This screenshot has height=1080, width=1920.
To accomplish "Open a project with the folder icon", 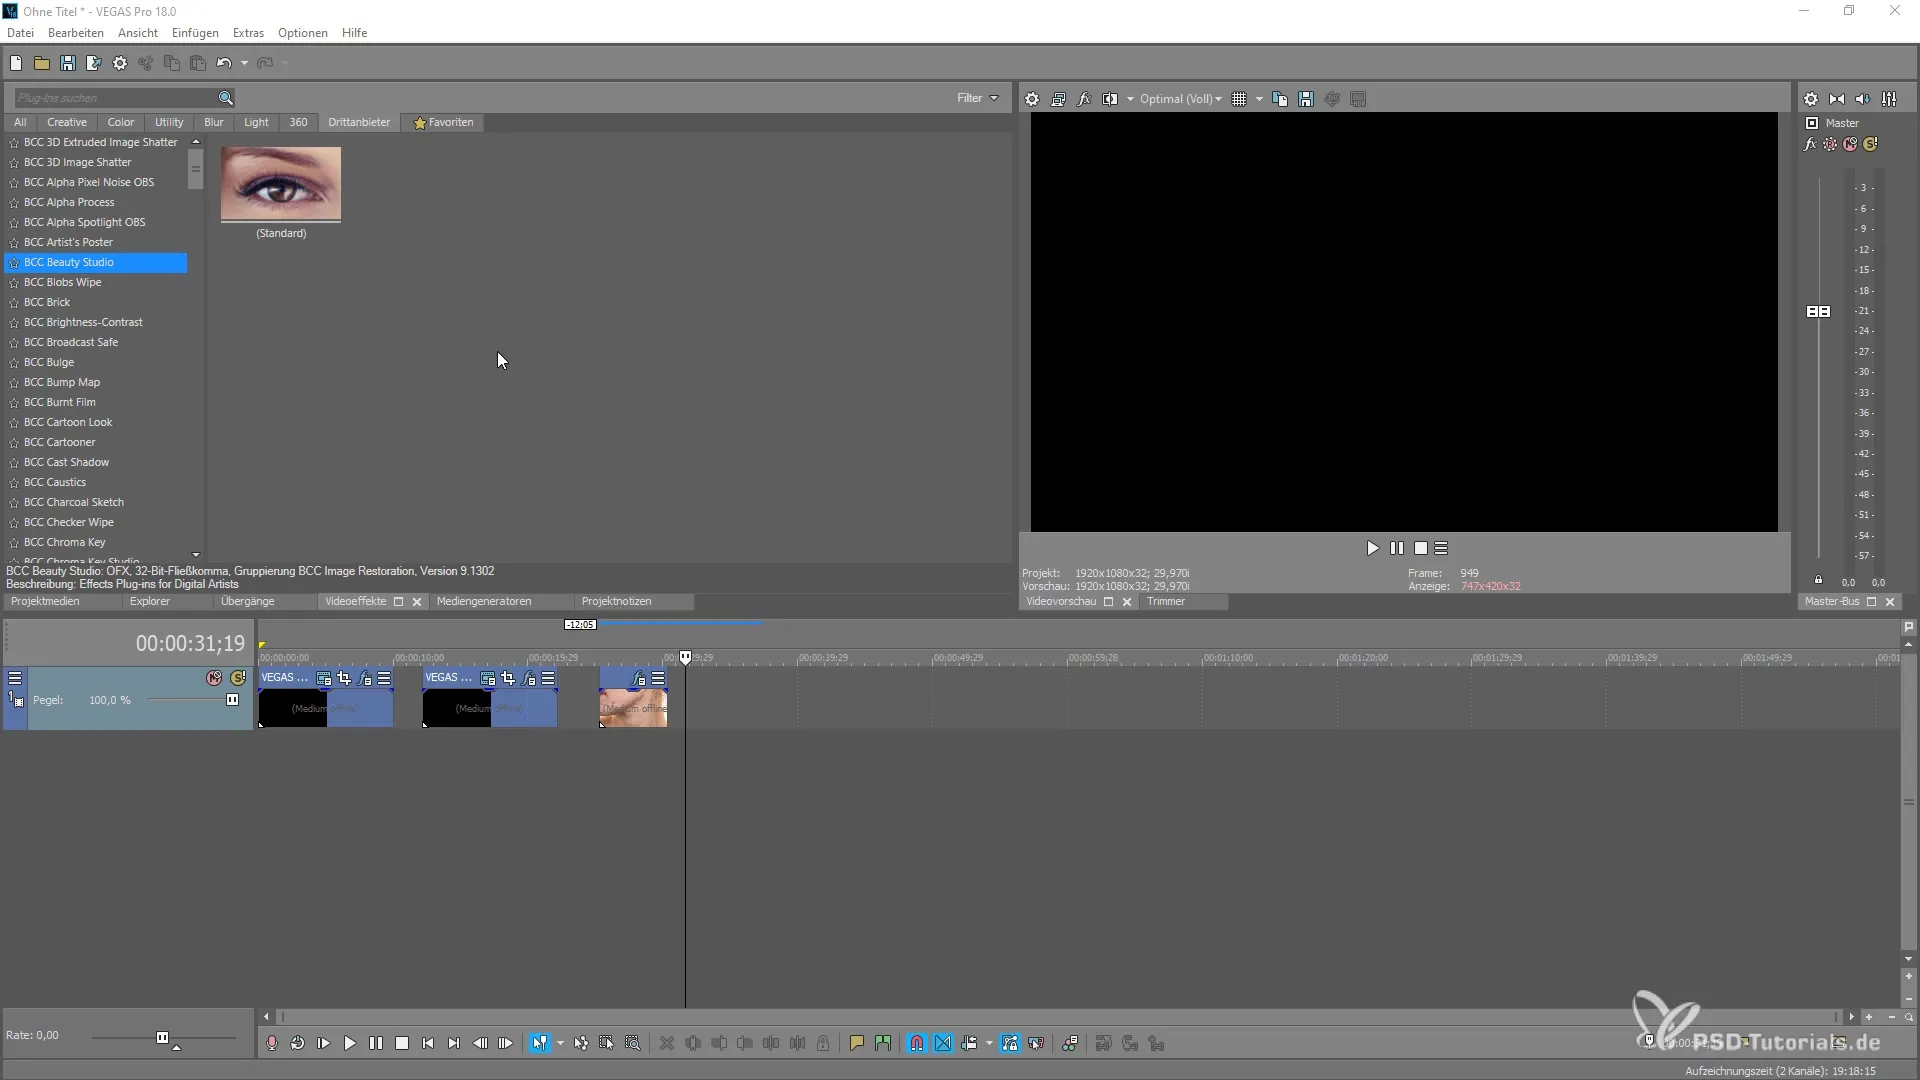I will coord(42,63).
